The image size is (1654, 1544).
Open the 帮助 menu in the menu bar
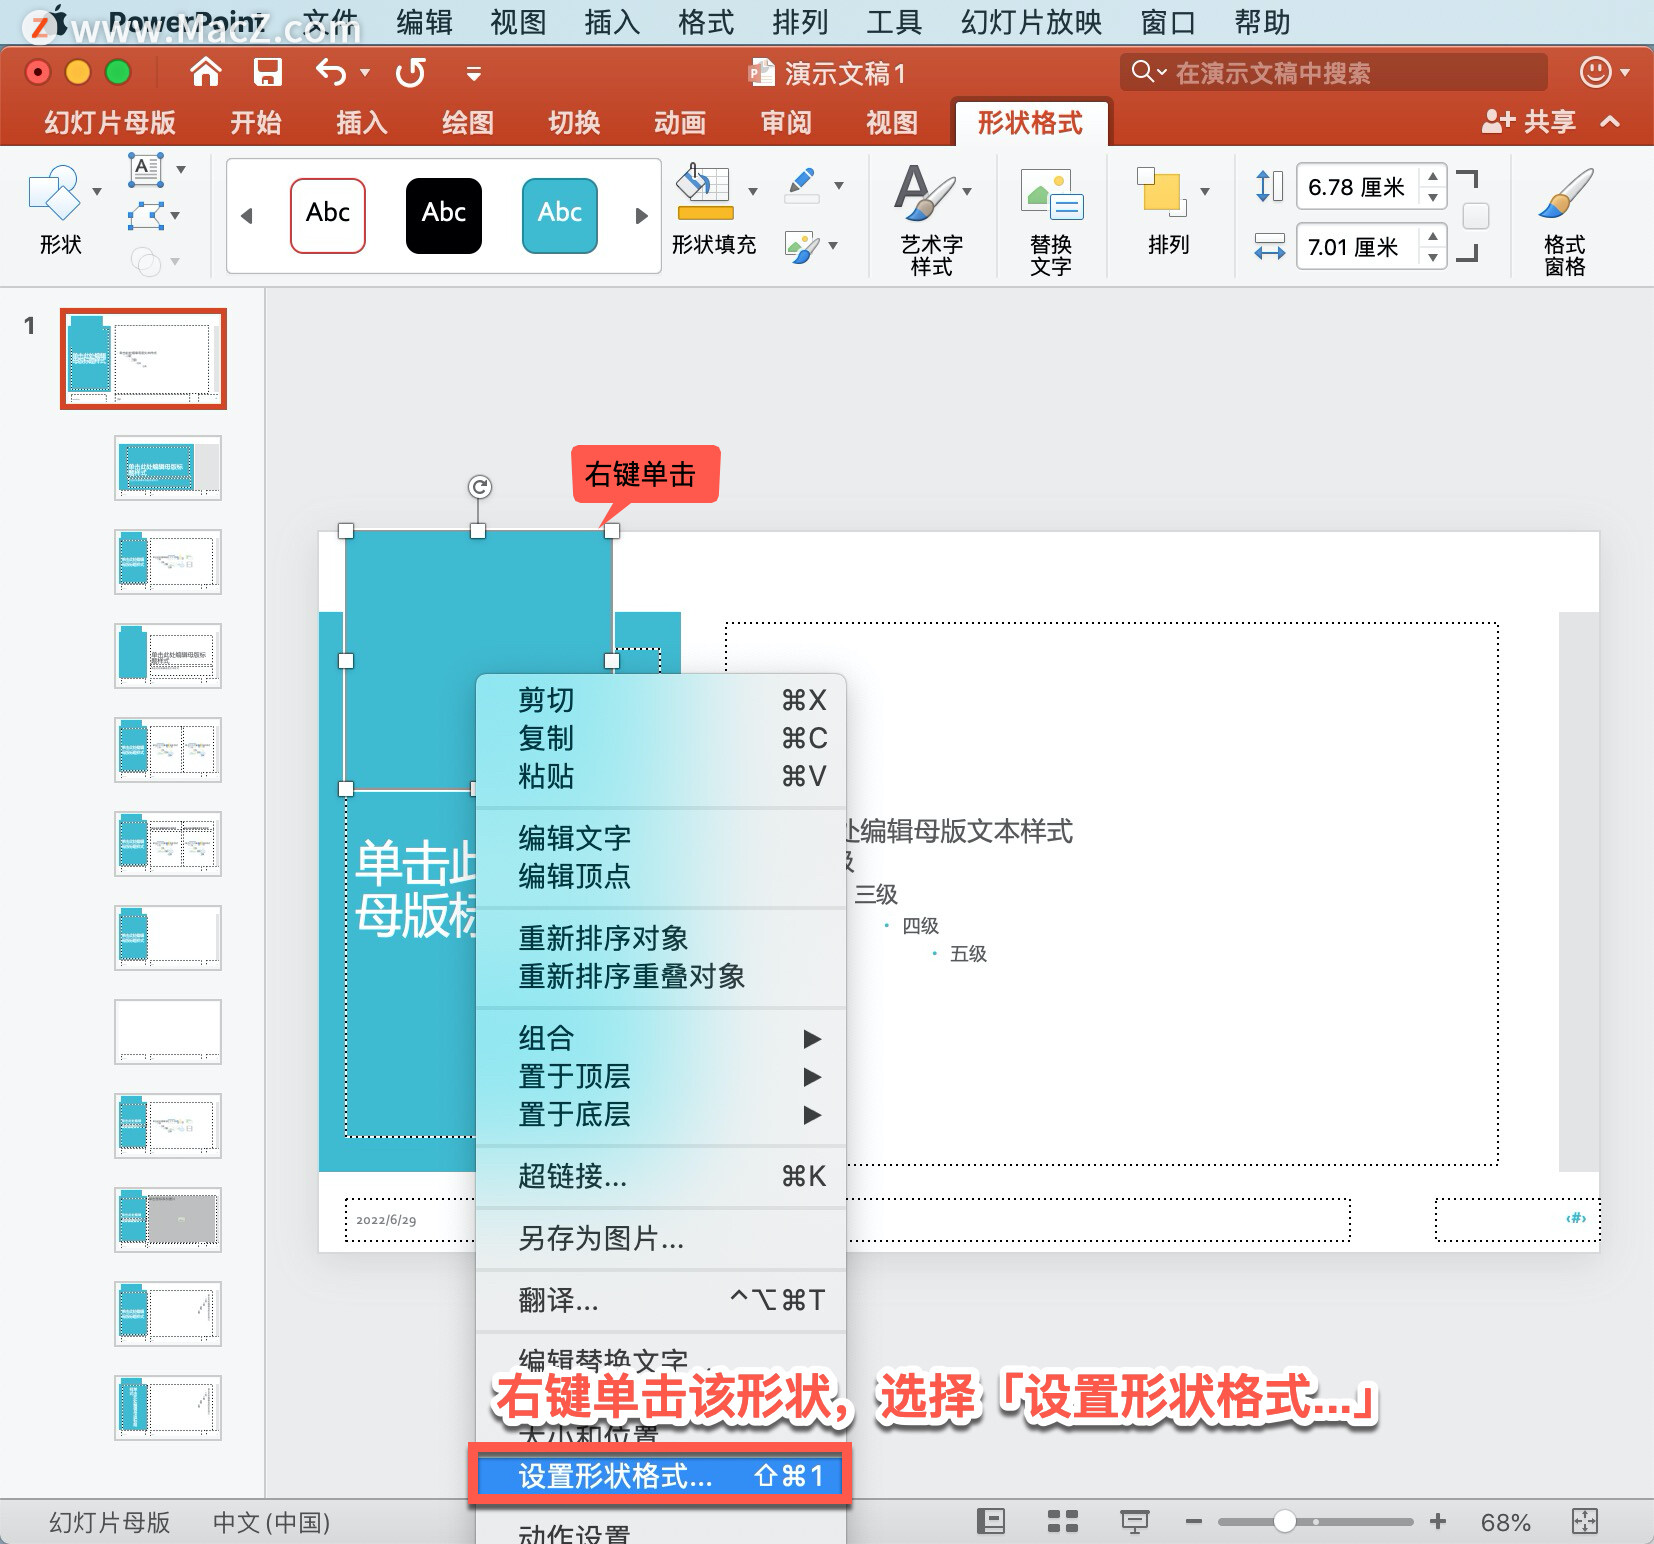1262,22
